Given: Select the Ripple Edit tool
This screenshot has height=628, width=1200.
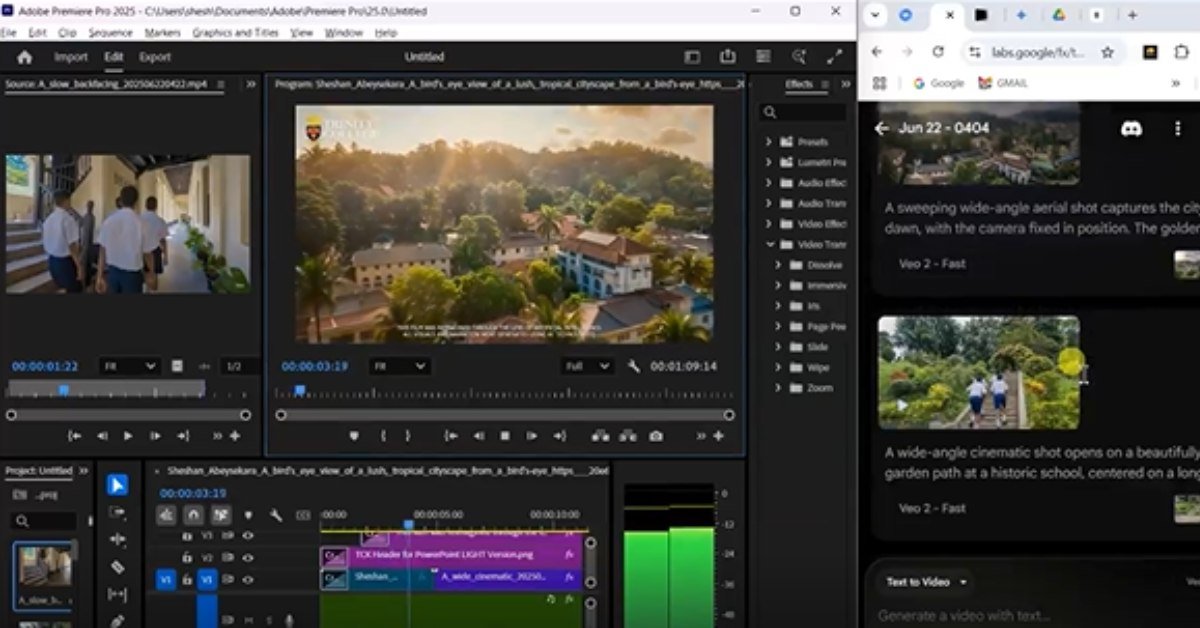Looking at the screenshot, I should coord(117,540).
